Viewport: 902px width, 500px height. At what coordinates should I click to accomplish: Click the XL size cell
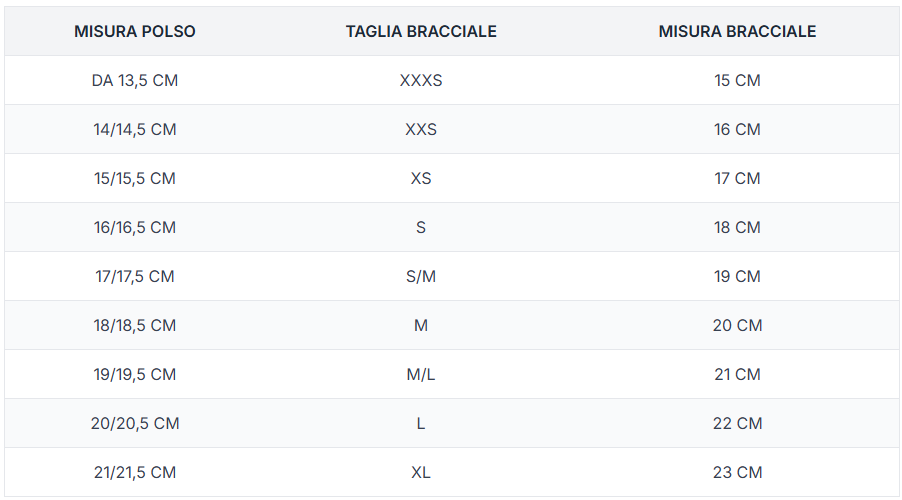(x=421, y=472)
